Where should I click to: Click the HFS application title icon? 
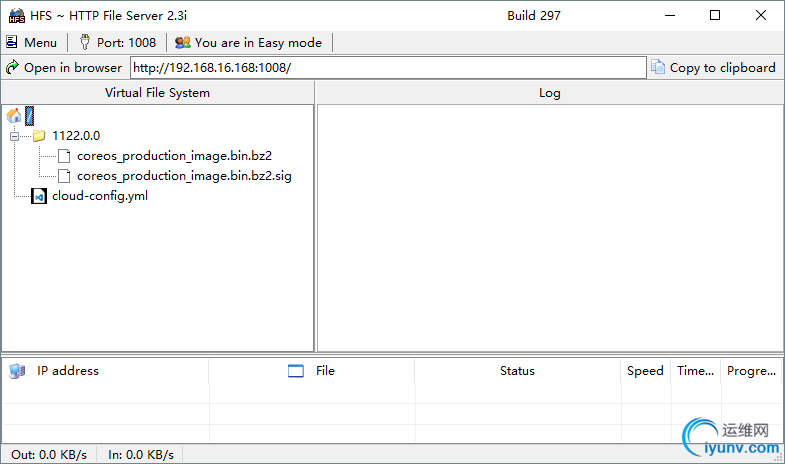point(17,16)
